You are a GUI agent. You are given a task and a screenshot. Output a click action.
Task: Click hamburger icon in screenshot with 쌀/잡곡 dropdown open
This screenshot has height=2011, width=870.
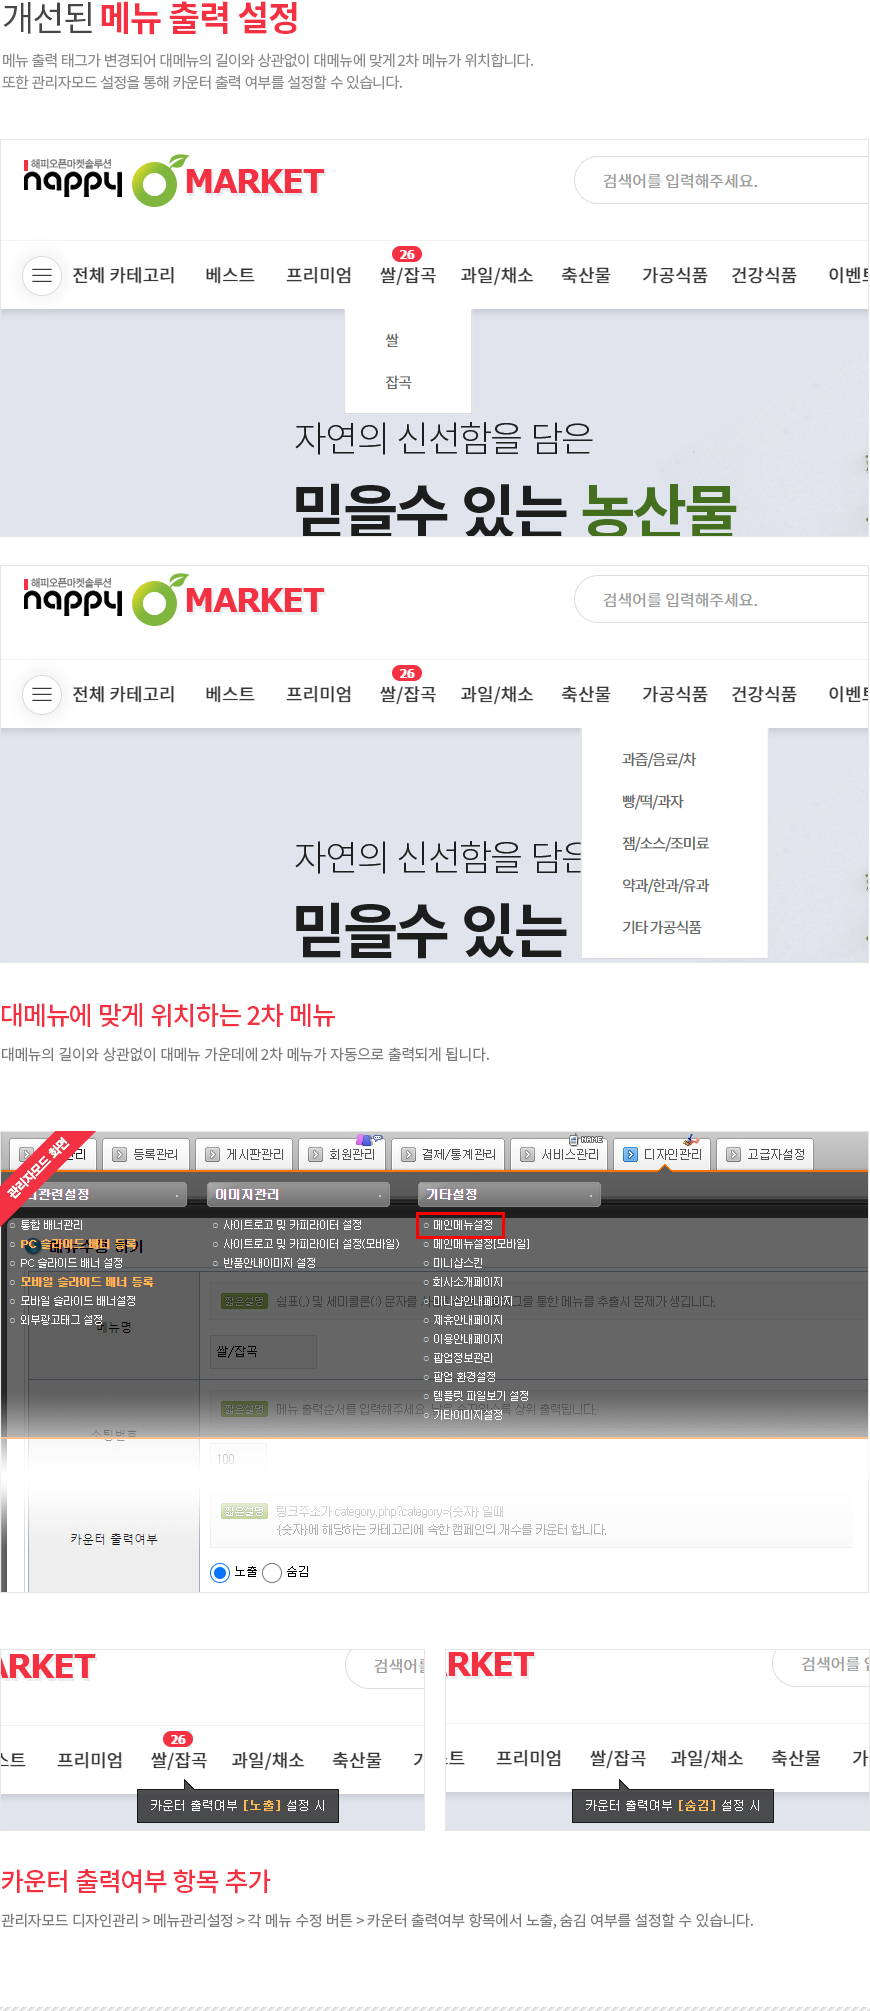(x=42, y=275)
